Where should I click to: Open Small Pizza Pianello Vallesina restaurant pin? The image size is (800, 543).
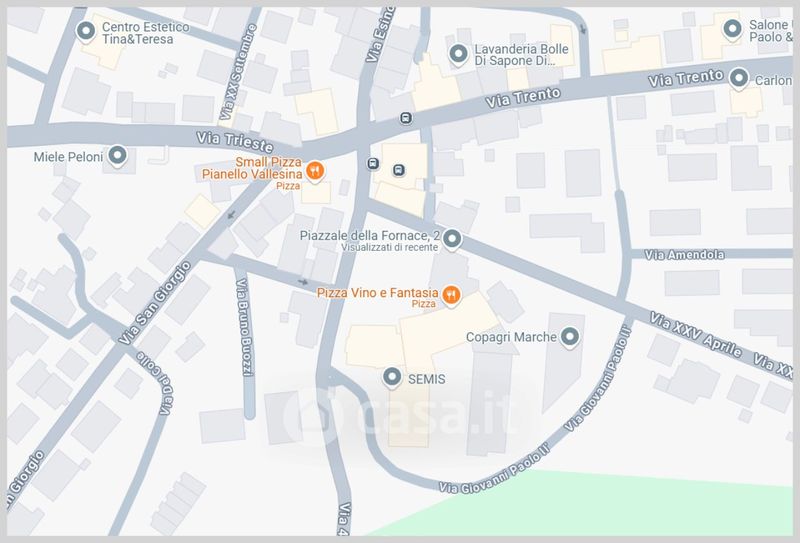click(315, 170)
